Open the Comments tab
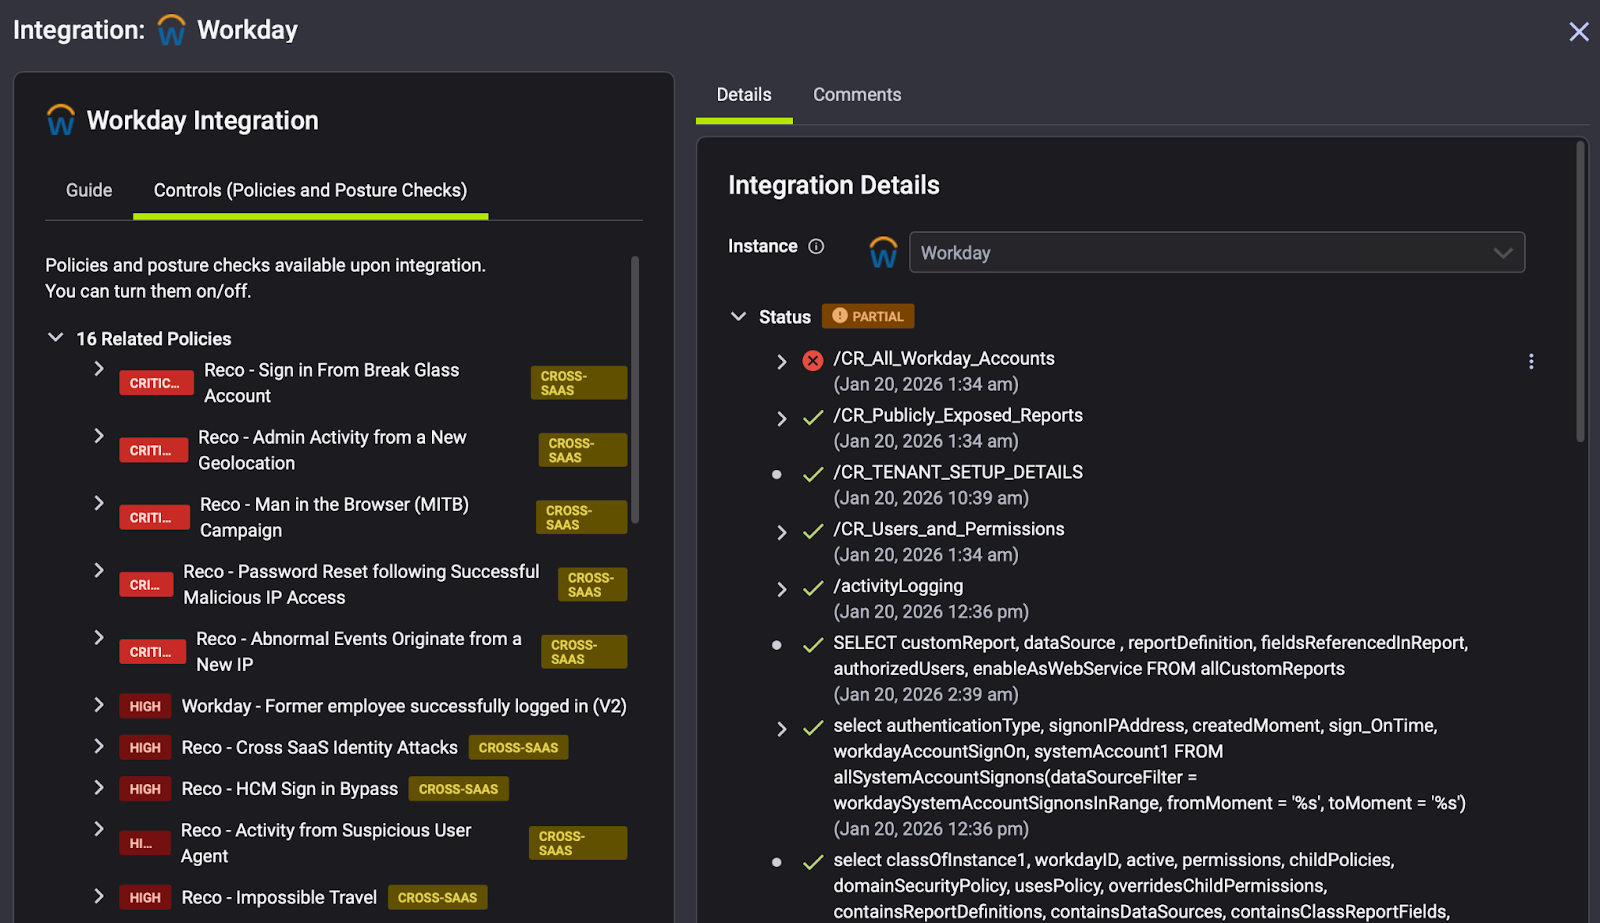 (857, 95)
